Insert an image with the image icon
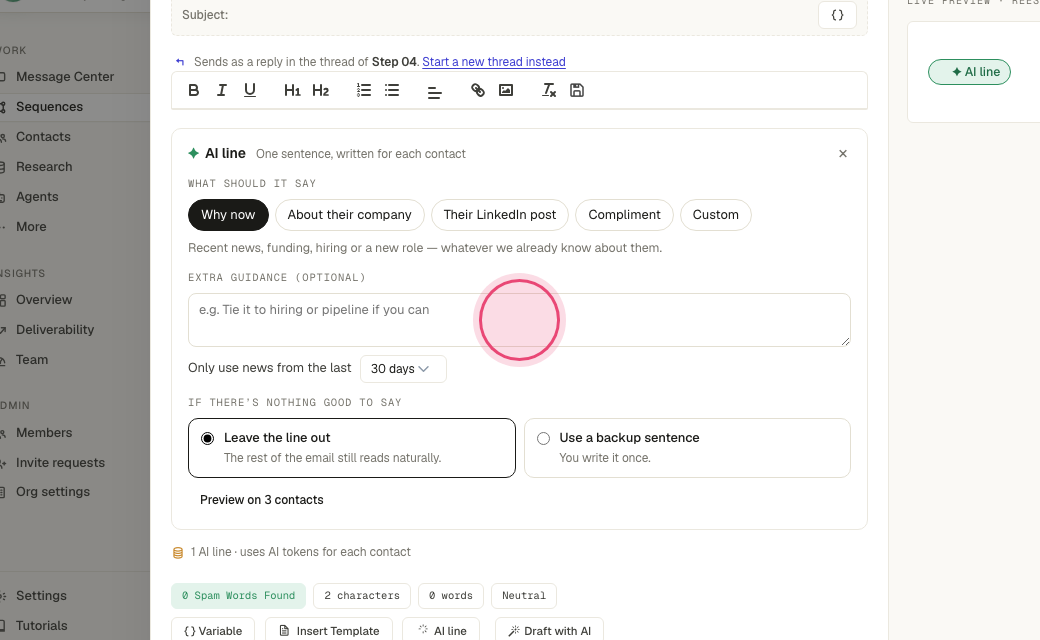 pos(506,90)
